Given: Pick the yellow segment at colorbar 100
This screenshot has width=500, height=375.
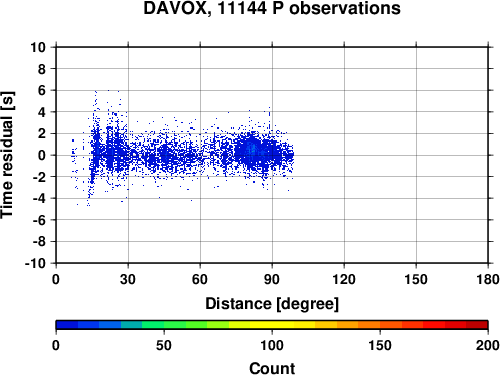Looking at the screenshot, I should point(272,325).
